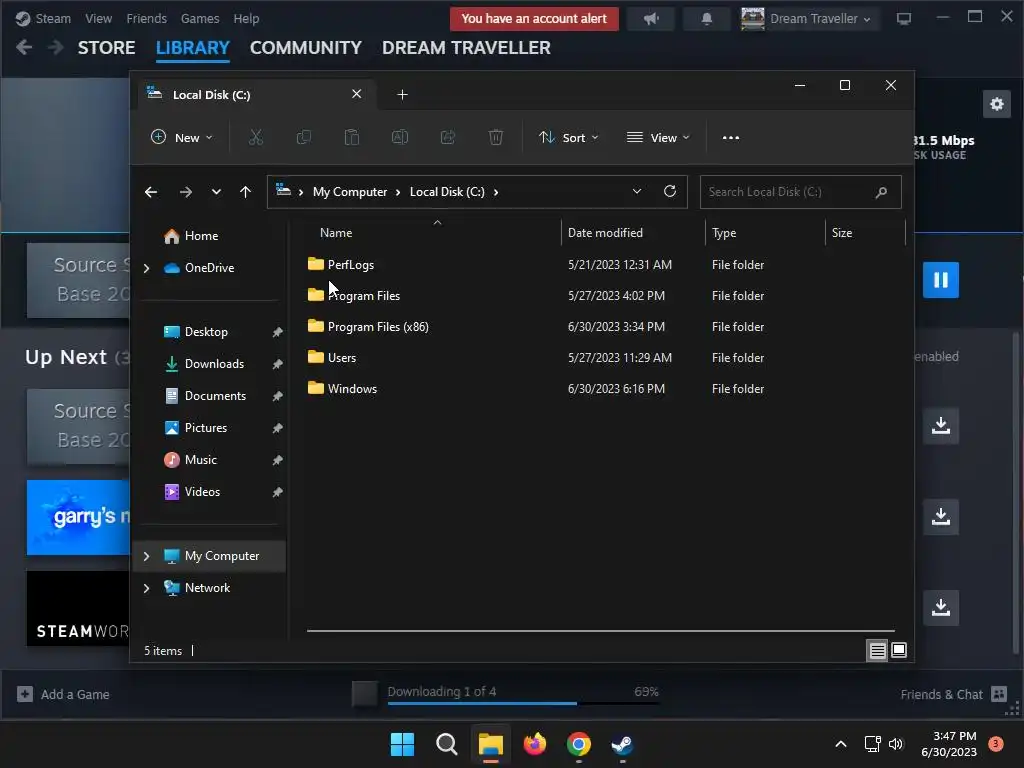Screen dimensions: 1024x768
Task: Click the chevron after Local Disk (C:) breadcrumb
Action: (496, 192)
